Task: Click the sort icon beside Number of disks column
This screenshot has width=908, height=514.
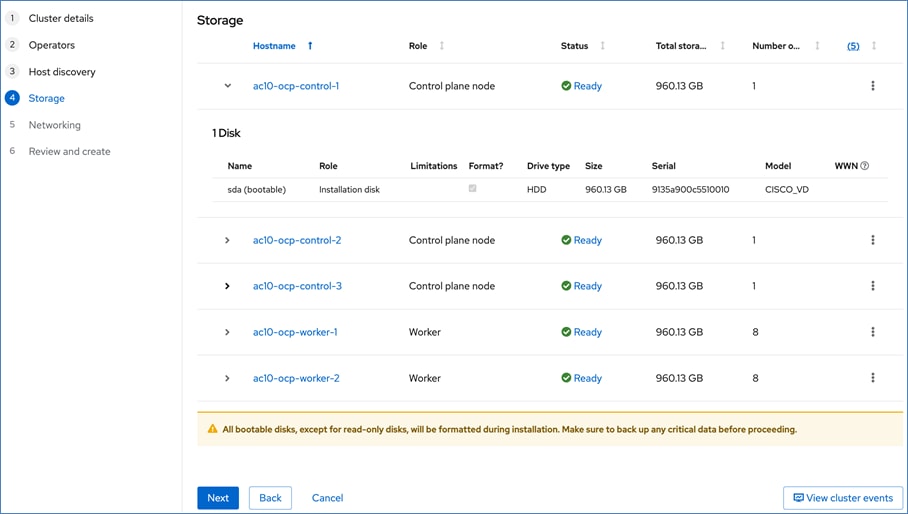Action: pyautogui.click(x=817, y=46)
